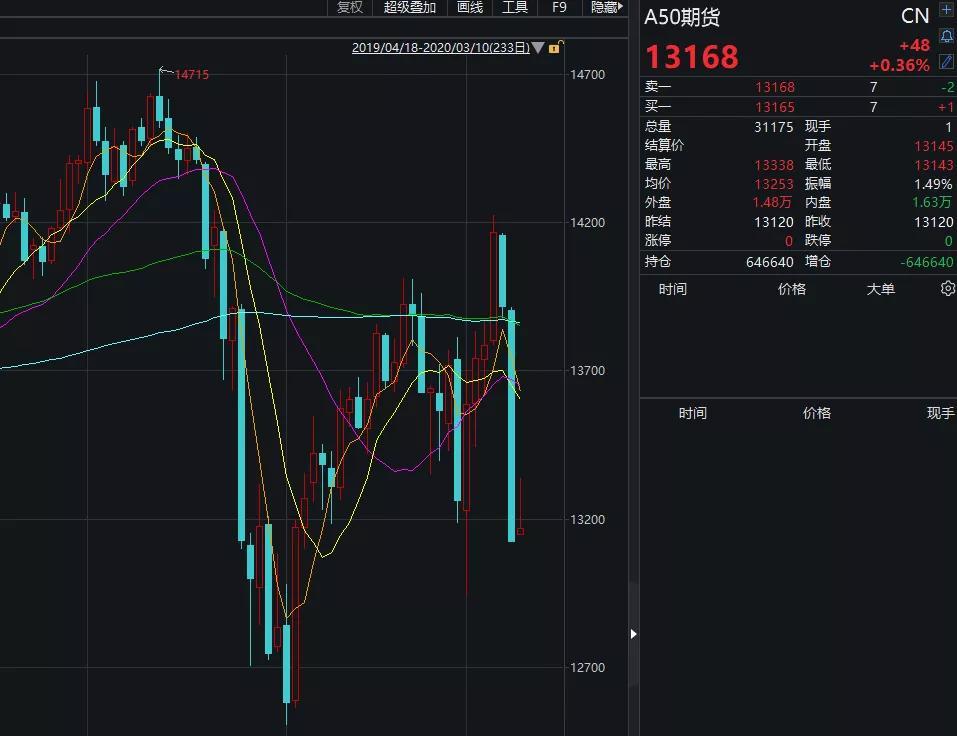The height and width of the screenshot is (736, 957).
Task: Open the 复权 adjustment menu
Action: pos(350,7)
